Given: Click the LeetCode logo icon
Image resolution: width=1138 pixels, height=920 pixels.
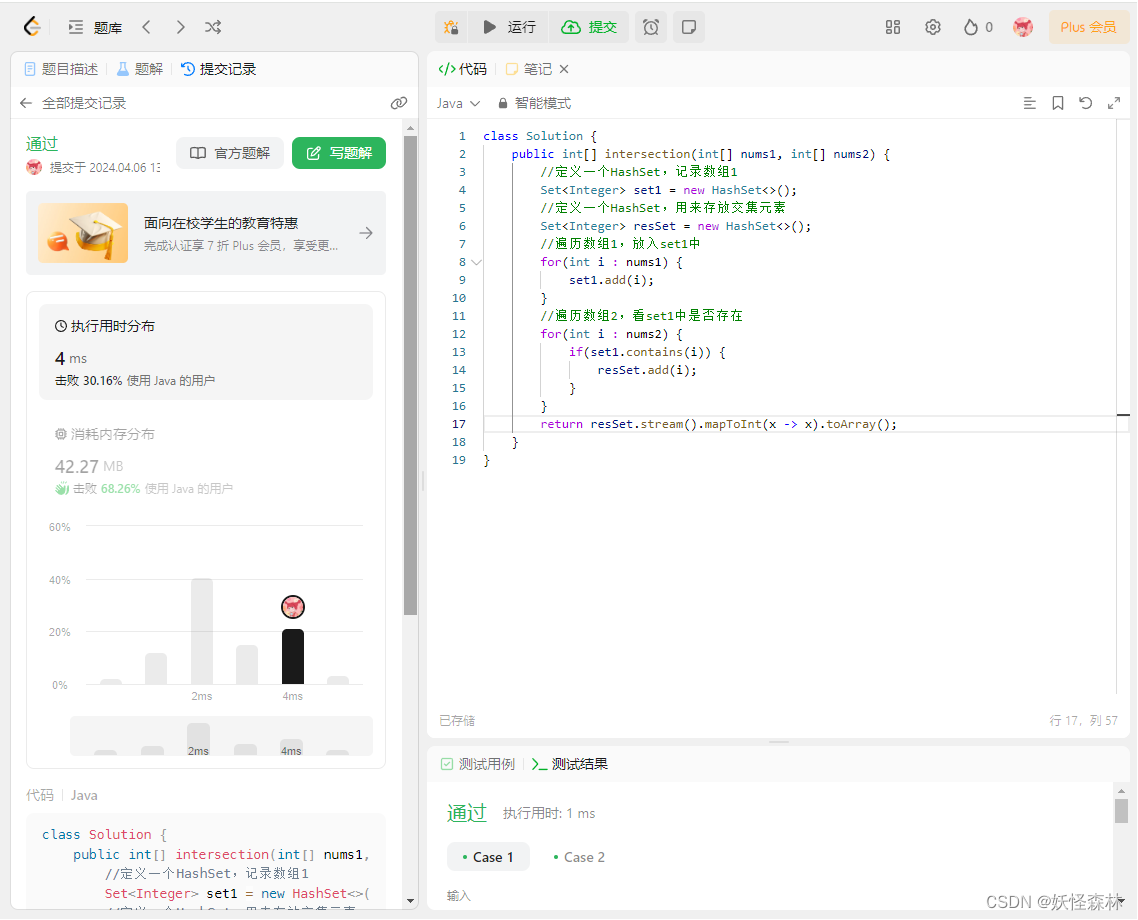Looking at the screenshot, I should point(32,27).
